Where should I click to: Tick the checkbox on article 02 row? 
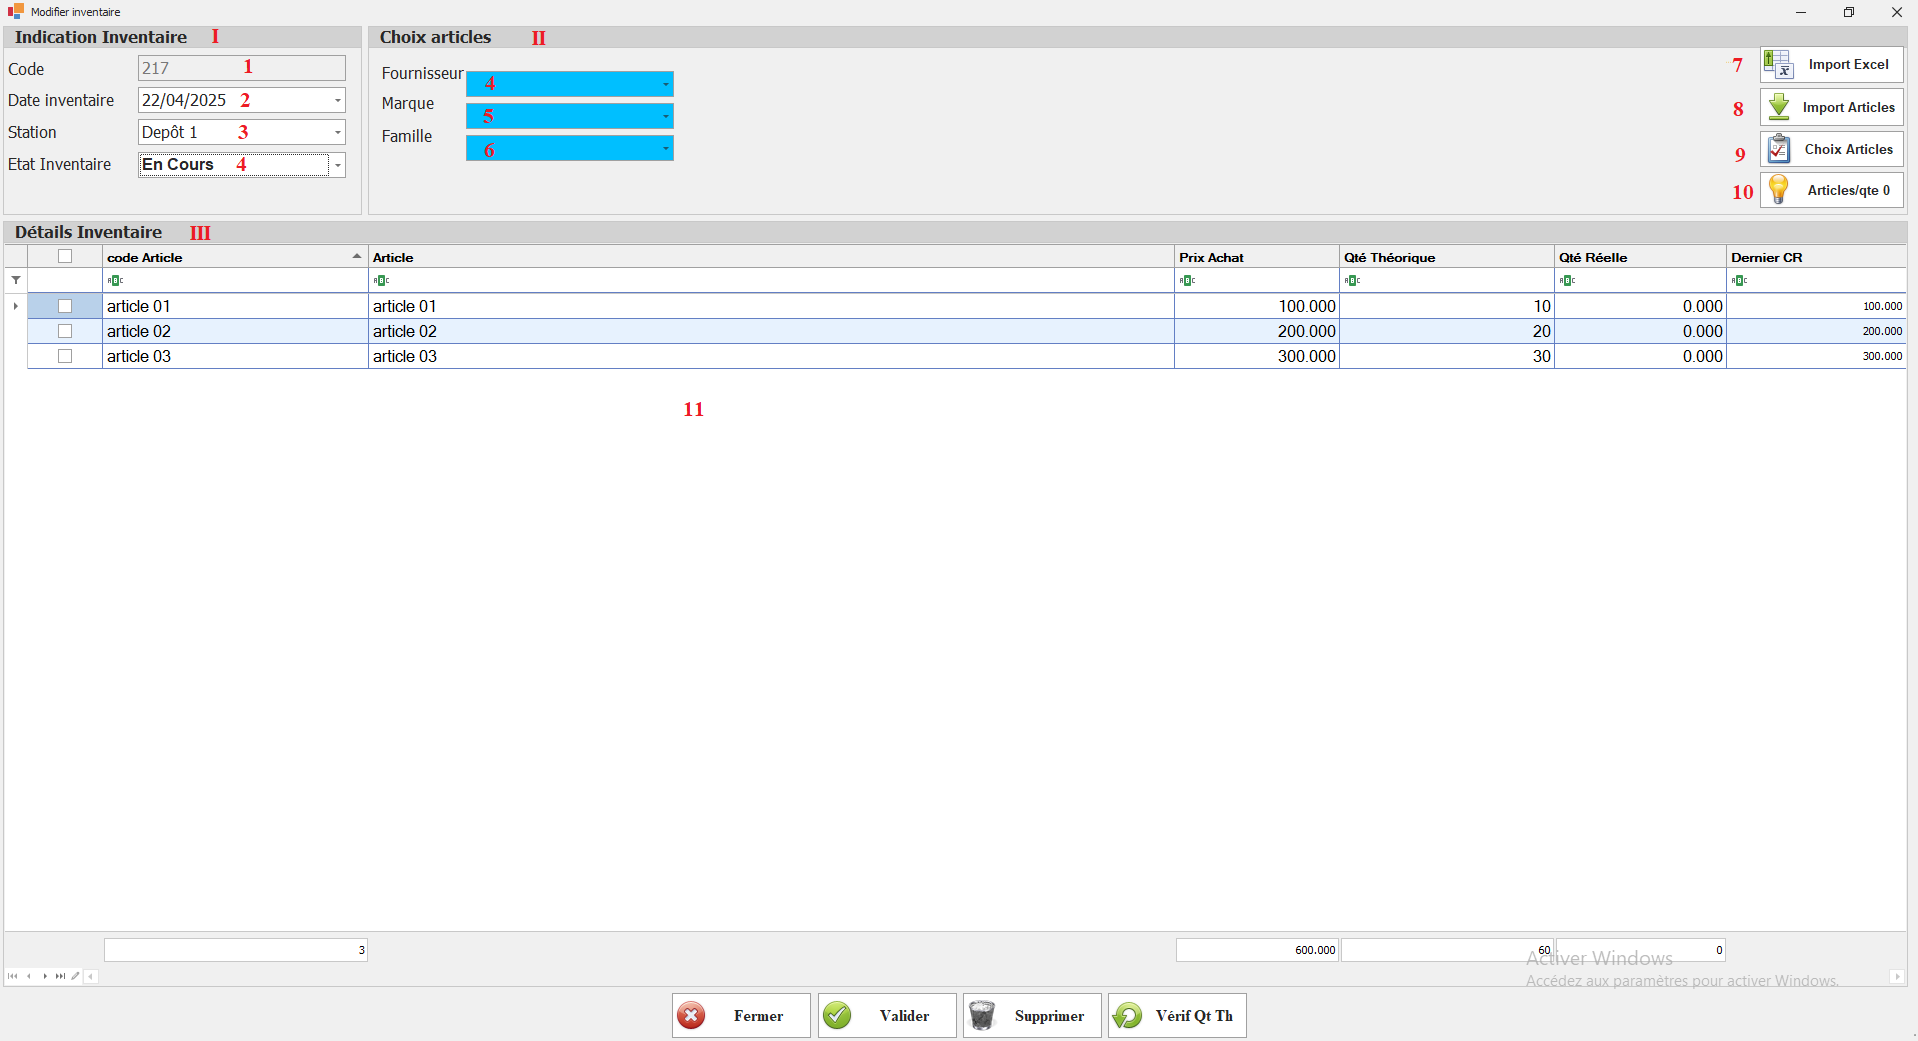65,331
